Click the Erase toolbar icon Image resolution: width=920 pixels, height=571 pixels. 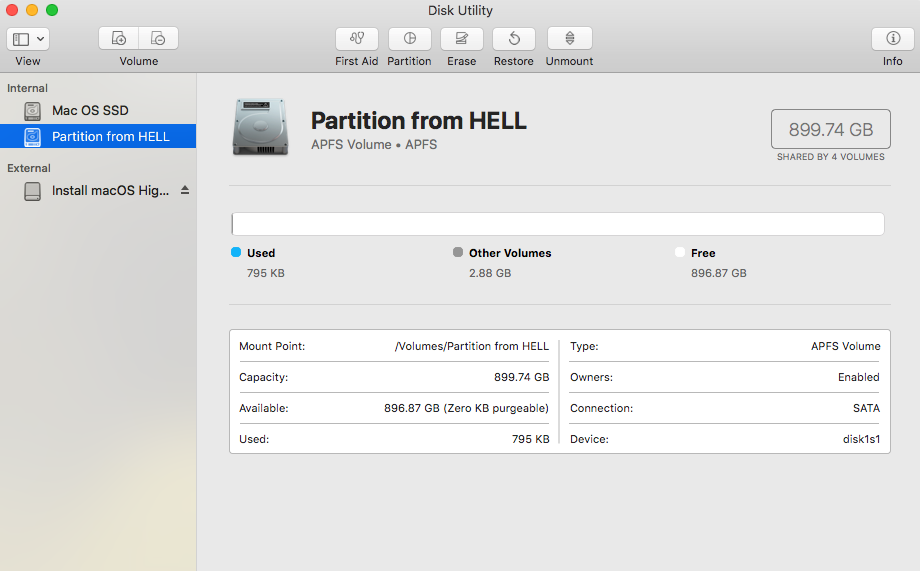coord(462,39)
